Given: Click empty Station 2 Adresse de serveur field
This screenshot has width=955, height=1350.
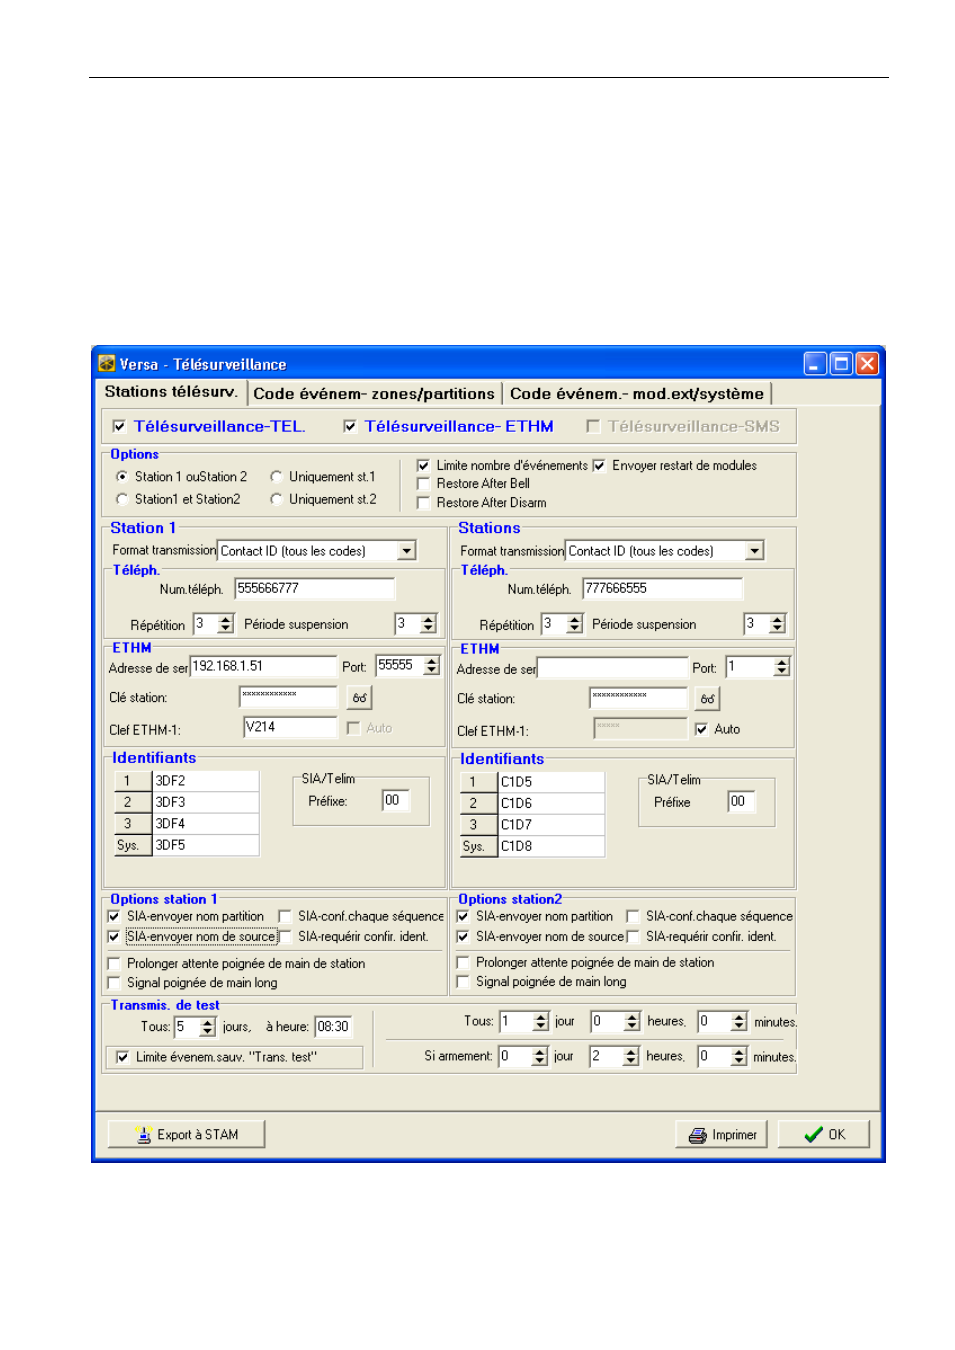Looking at the screenshot, I should click(x=613, y=668).
